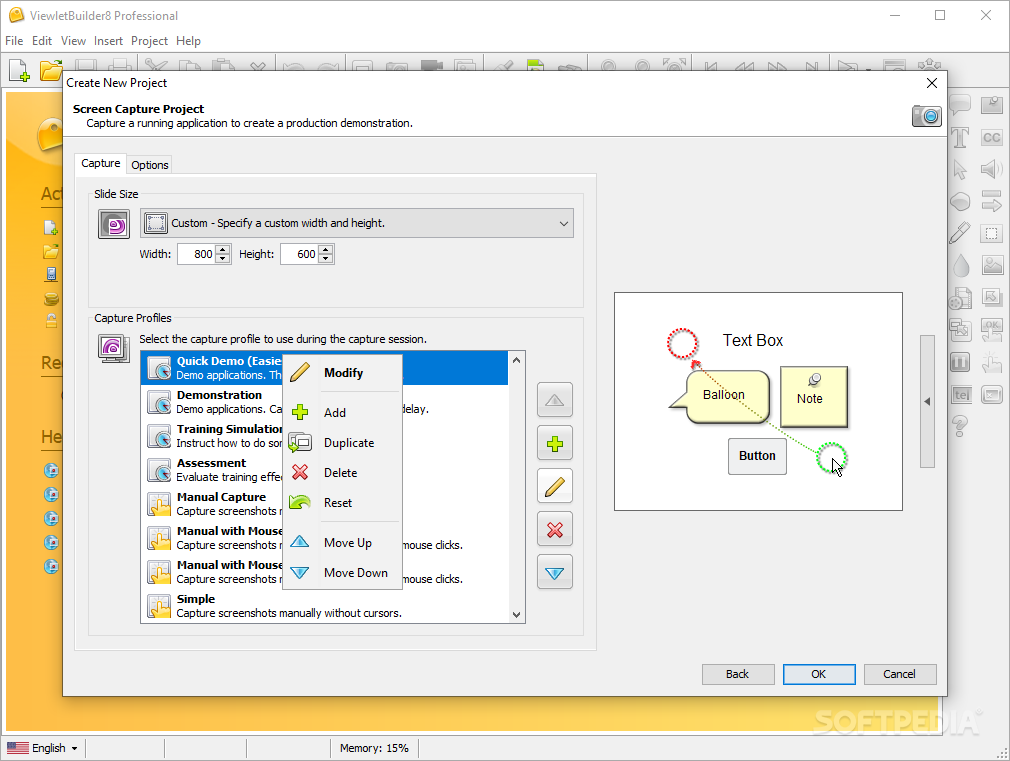Open the View menu
The width and height of the screenshot is (1010, 761).
(x=73, y=41)
